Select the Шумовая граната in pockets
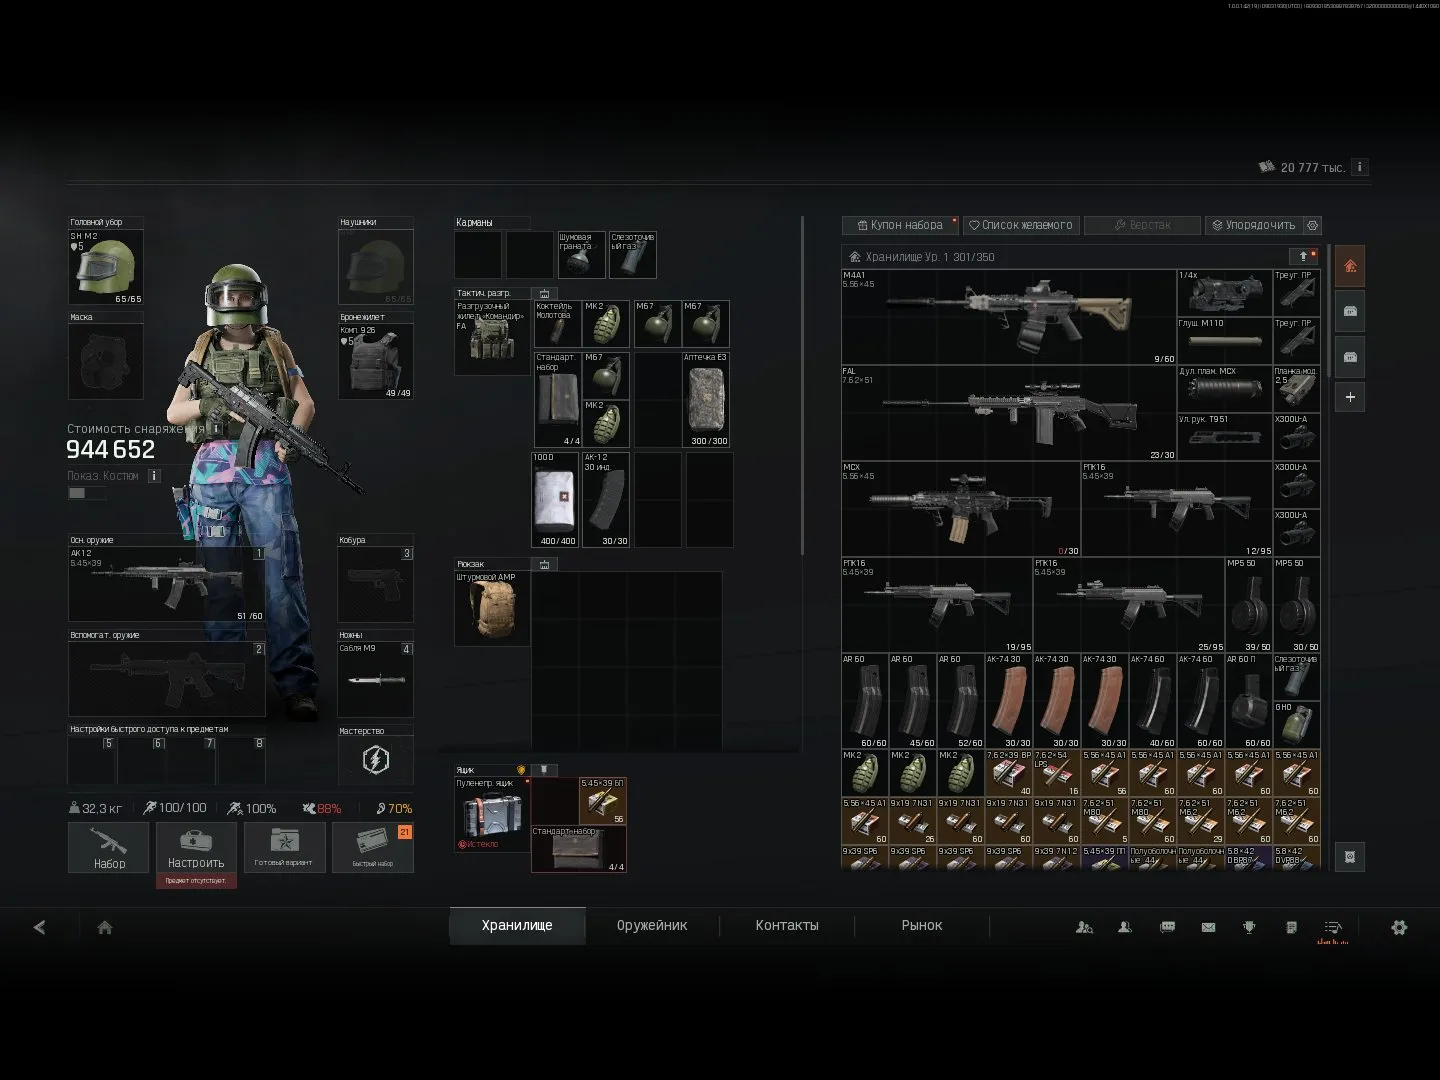The height and width of the screenshot is (1080, 1440). (x=581, y=254)
